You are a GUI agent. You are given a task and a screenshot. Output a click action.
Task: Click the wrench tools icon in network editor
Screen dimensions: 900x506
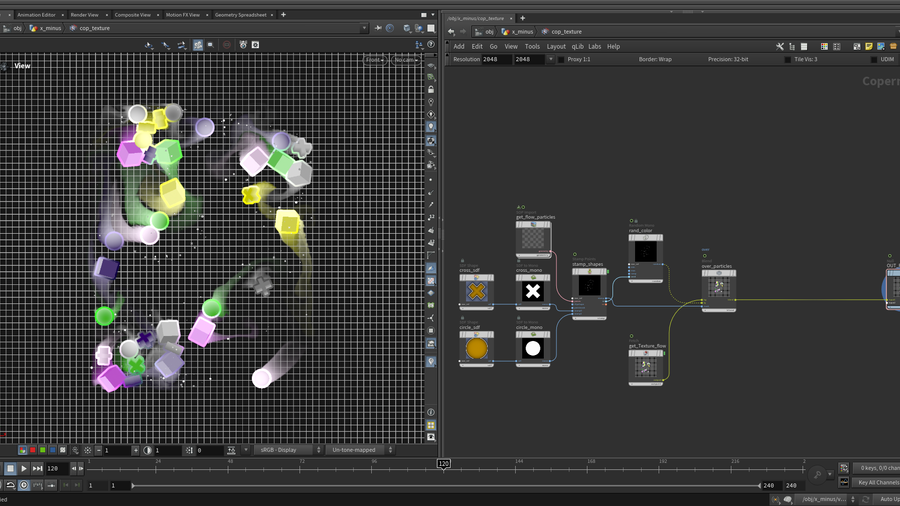pyautogui.click(x=780, y=46)
